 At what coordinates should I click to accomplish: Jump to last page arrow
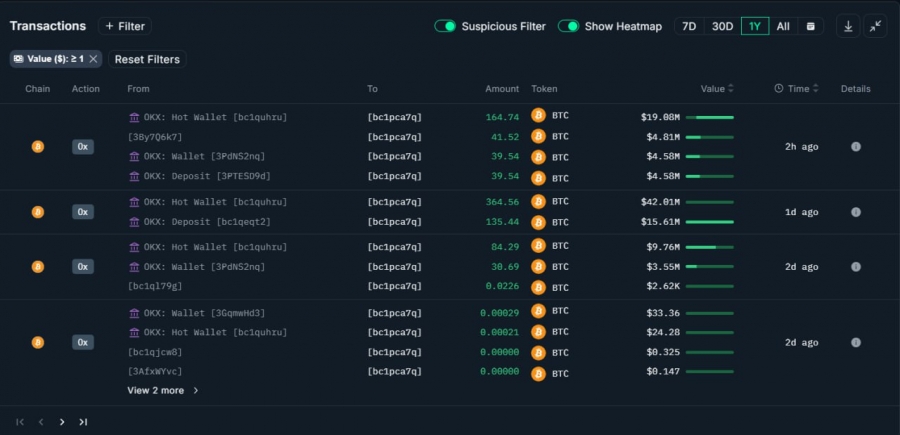point(83,422)
